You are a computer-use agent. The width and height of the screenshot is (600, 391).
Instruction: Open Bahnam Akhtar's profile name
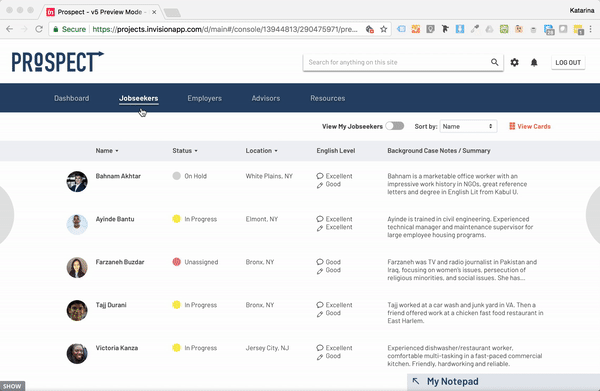[118, 176]
